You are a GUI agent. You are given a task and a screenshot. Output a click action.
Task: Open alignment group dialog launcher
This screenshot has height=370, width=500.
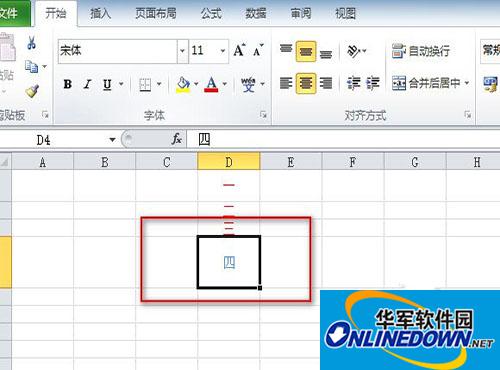[x=468, y=115]
